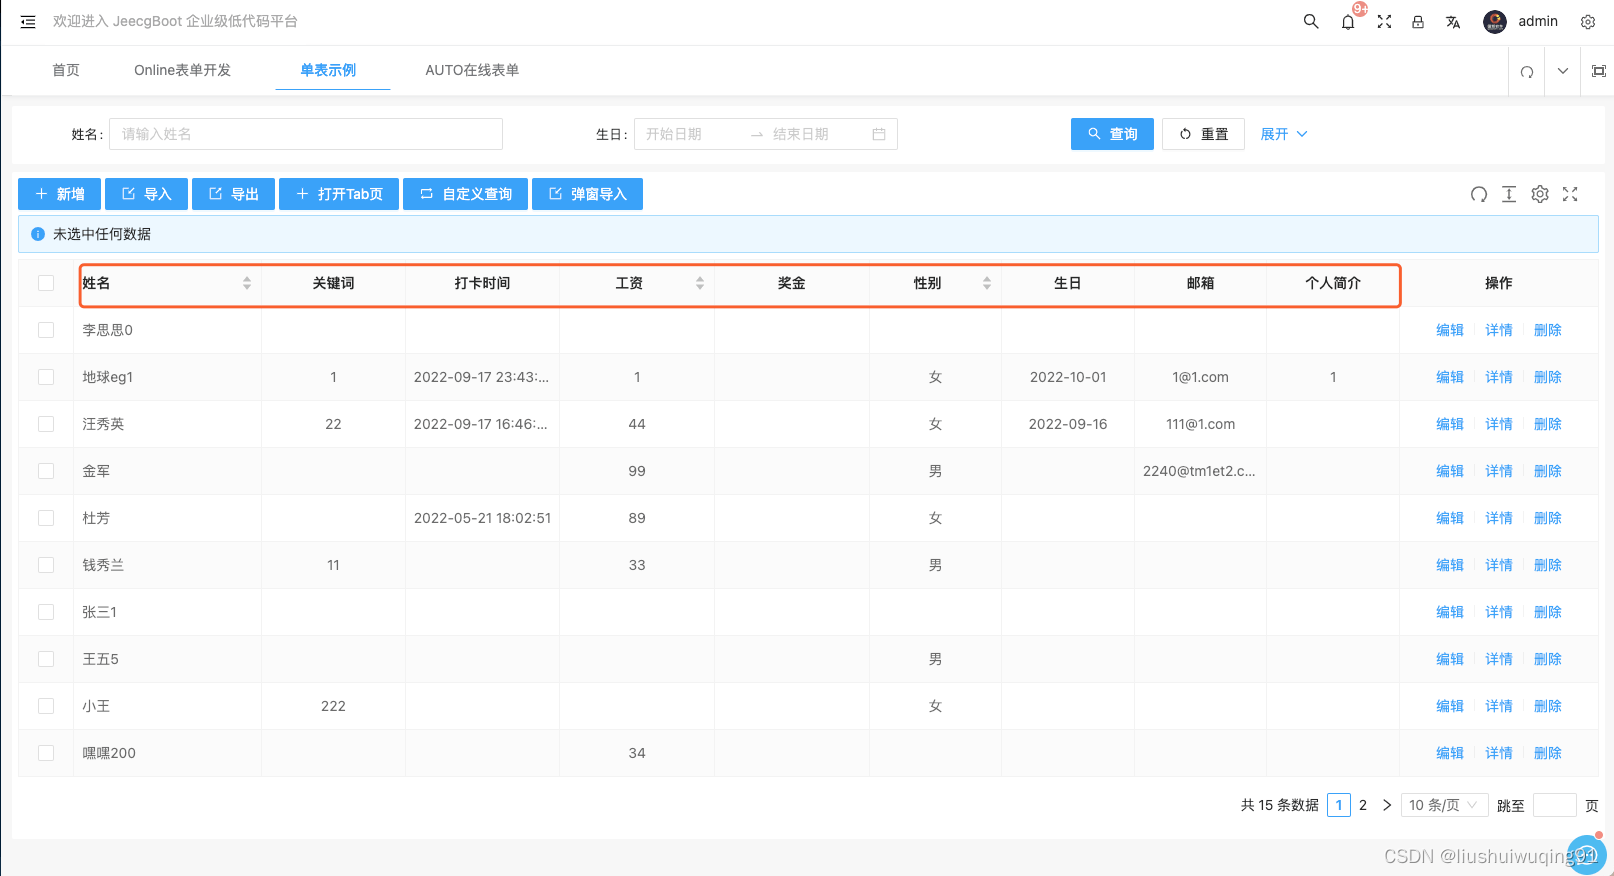Check the 汪秀英 row checkbox
Screen dimensions: 1614x876
46,424
